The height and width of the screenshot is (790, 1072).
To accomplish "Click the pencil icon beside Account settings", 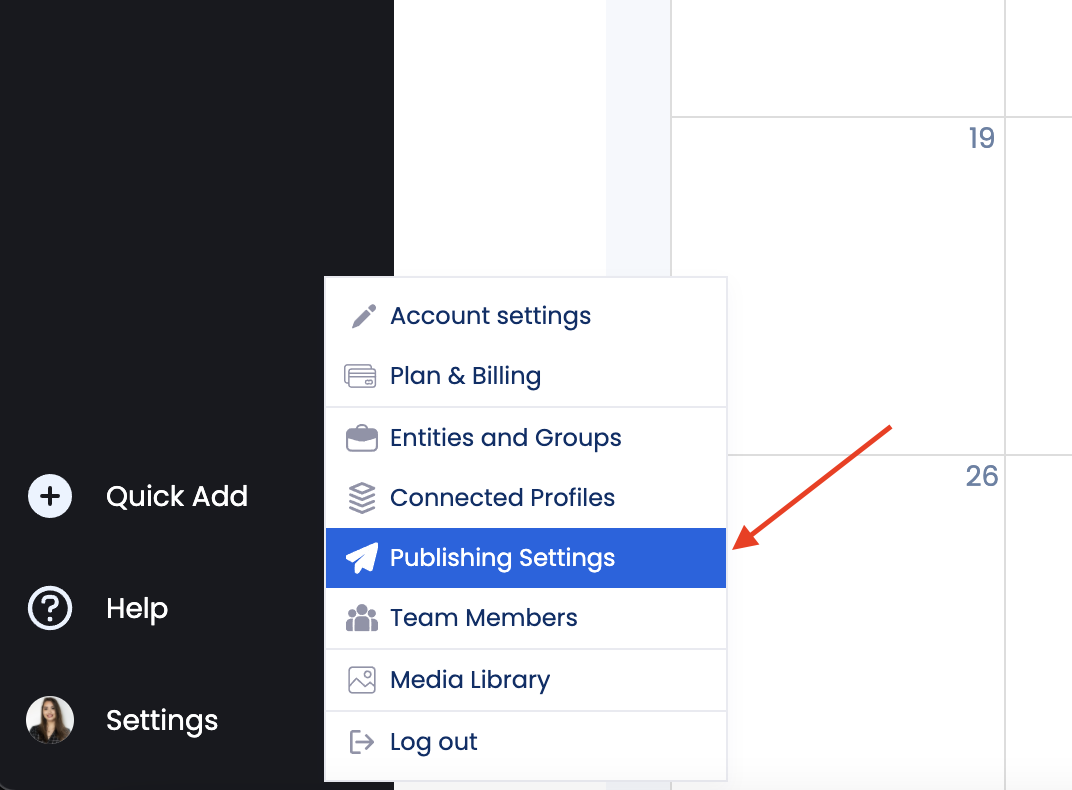I will coord(363,316).
